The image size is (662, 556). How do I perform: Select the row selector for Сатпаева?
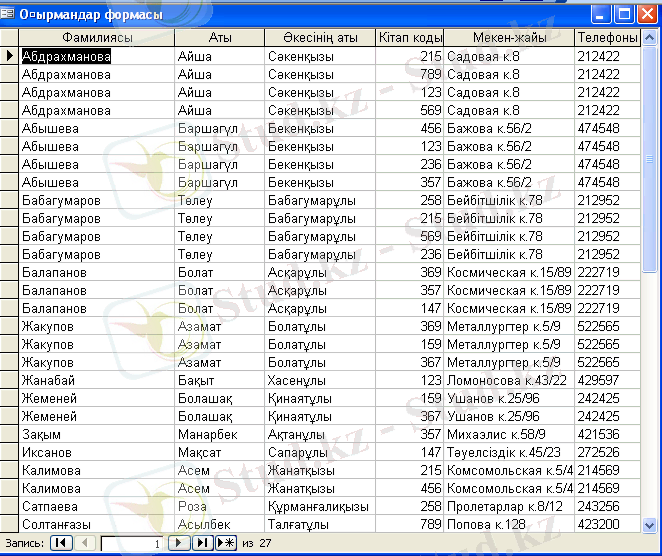pyautogui.click(x=10, y=507)
